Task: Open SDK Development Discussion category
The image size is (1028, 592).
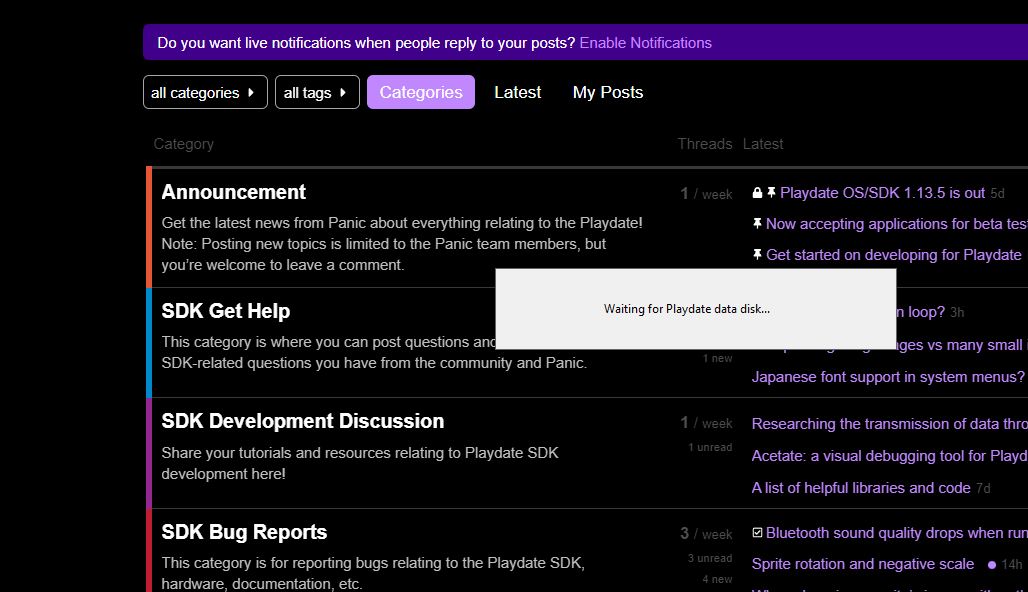Action: [302, 421]
